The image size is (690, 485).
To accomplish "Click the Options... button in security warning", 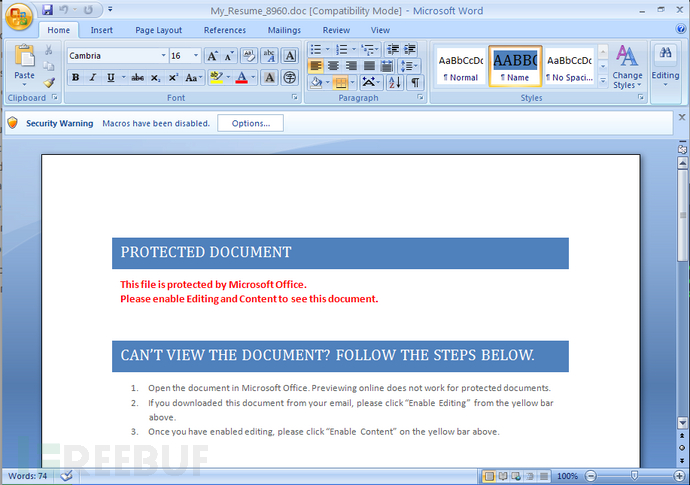I will click(x=251, y=123).
